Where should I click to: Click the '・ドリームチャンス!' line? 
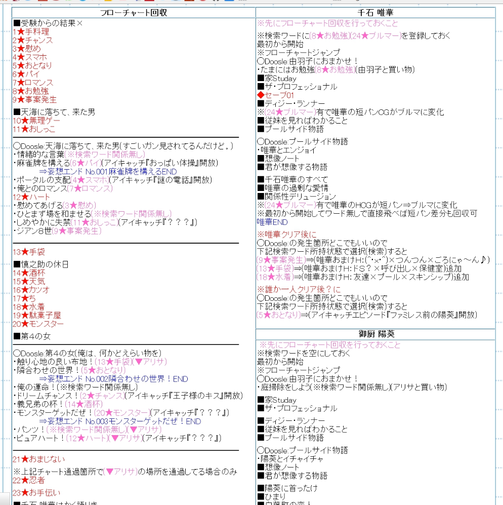pyautogui.click(x=128, y=396)
